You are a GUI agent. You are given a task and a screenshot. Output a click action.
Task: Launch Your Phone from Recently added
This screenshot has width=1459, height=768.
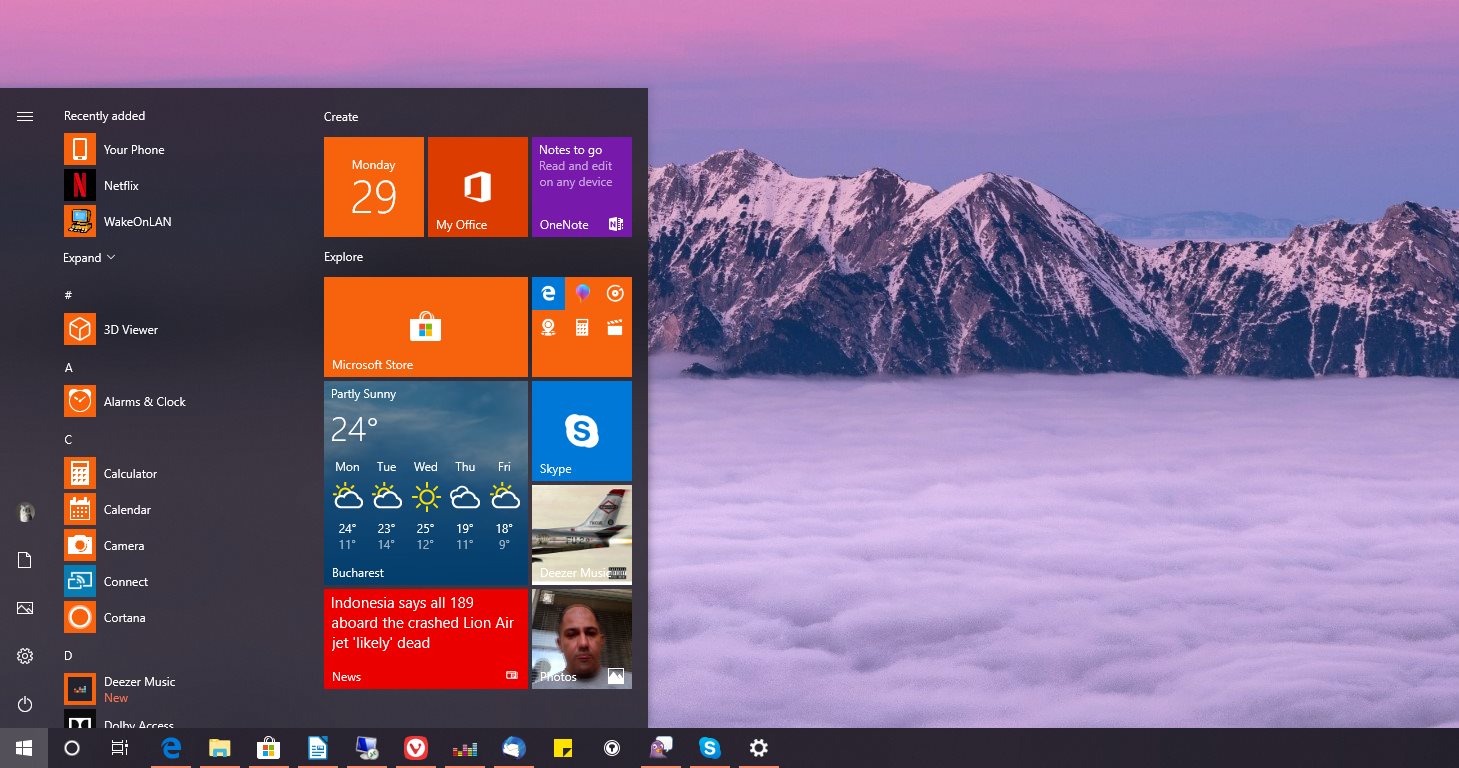178,150
